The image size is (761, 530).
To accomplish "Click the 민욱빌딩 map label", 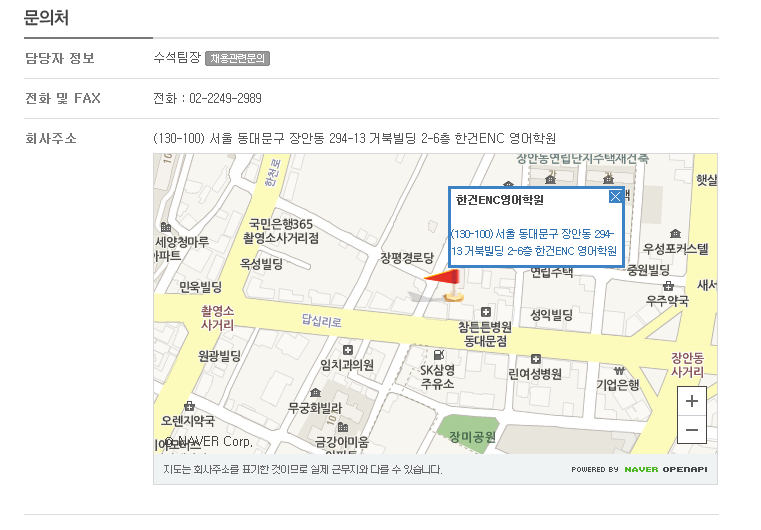I will point(200,287).
